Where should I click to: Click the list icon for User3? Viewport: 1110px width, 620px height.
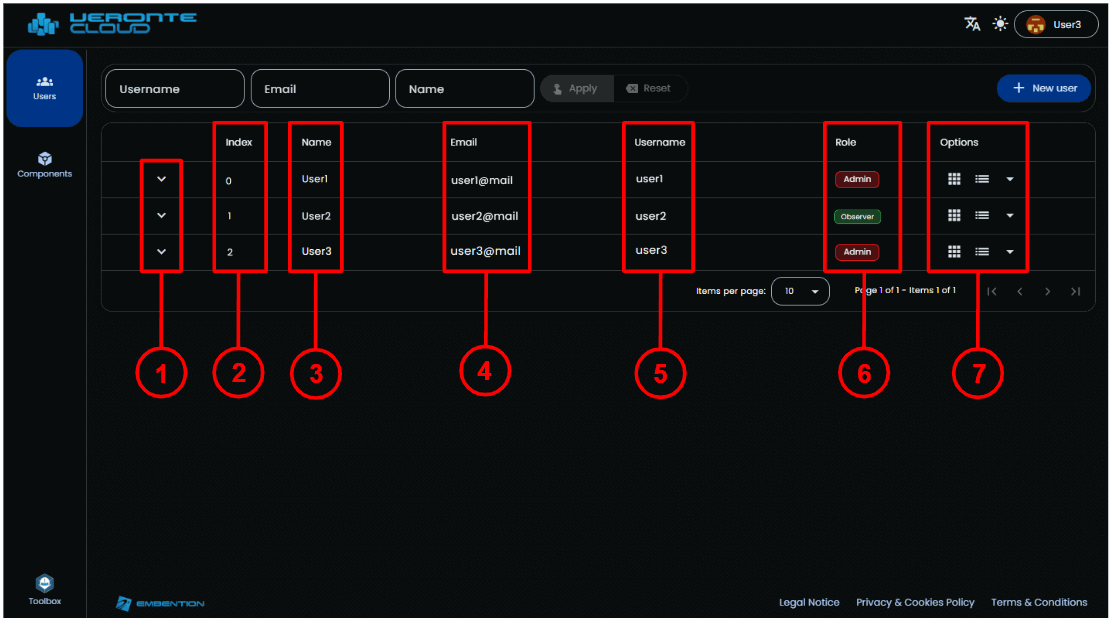click(x=982, y=252)
